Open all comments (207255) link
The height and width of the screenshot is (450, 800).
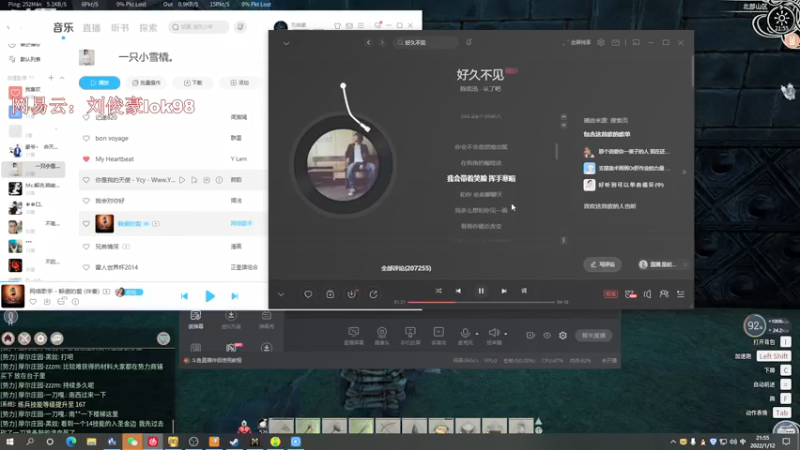click(x=406, y=268)
